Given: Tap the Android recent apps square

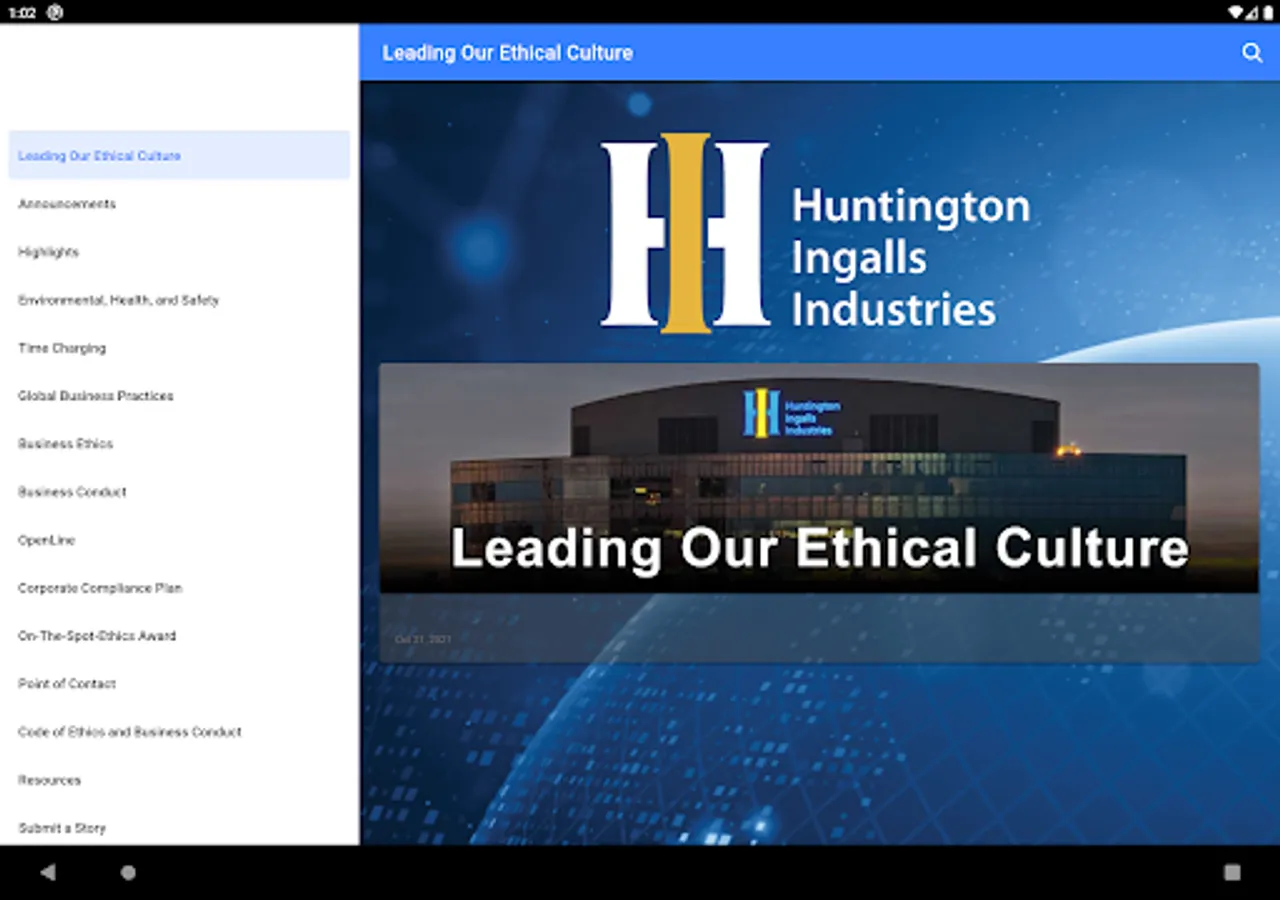Looking at the screenshot, I should [1232, 872].
